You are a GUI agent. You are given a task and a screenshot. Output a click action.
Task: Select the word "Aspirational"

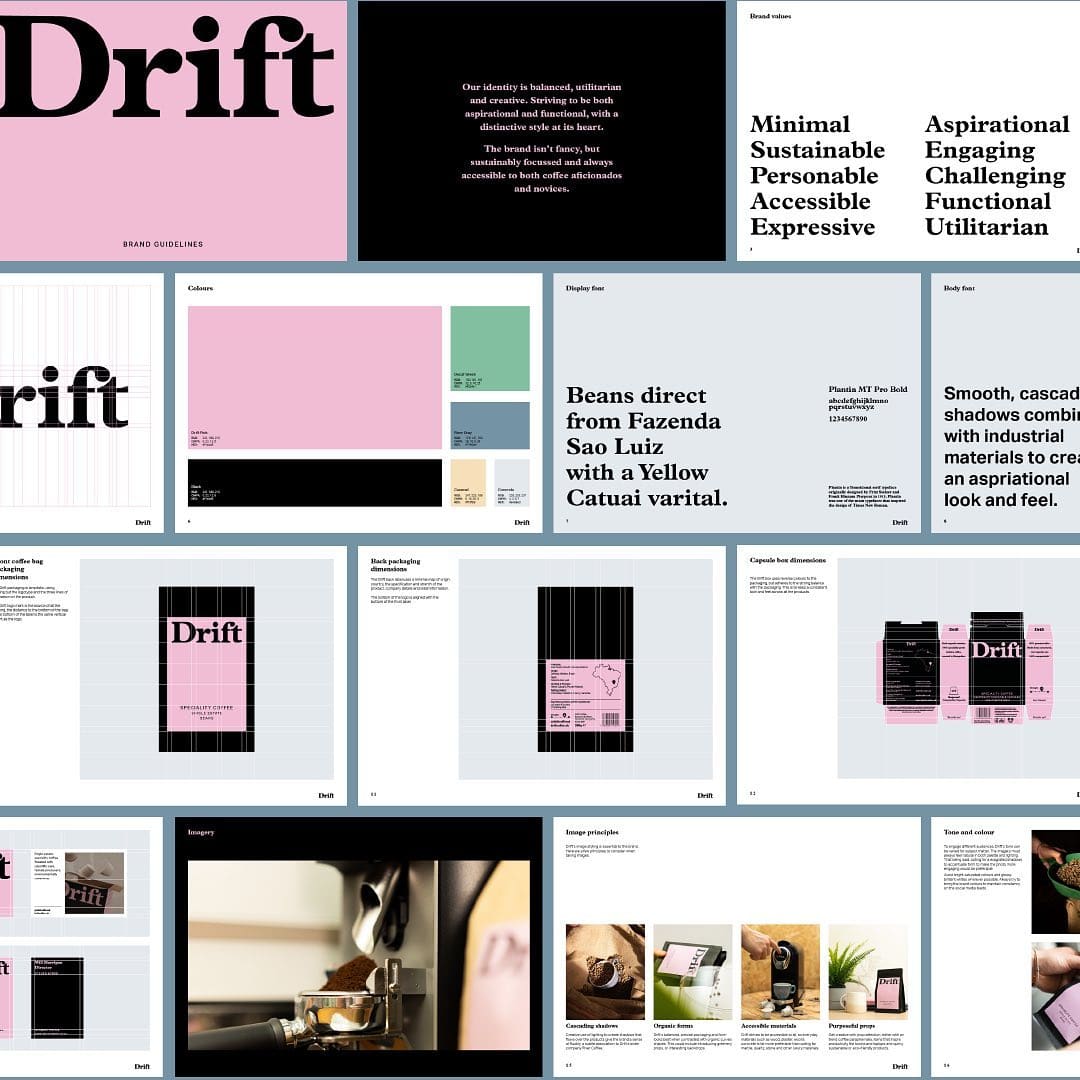997,125
